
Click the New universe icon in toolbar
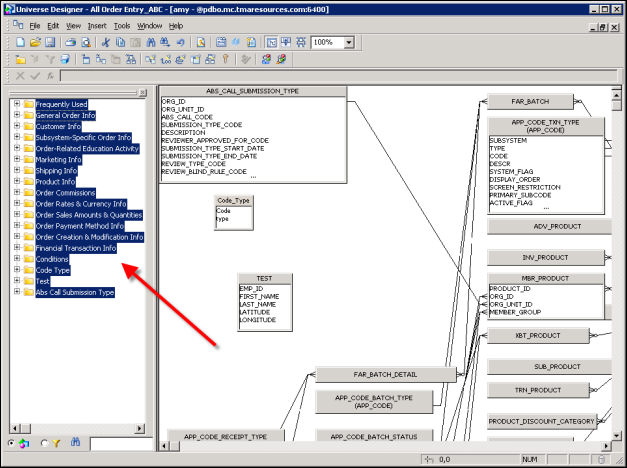(22, 43)
